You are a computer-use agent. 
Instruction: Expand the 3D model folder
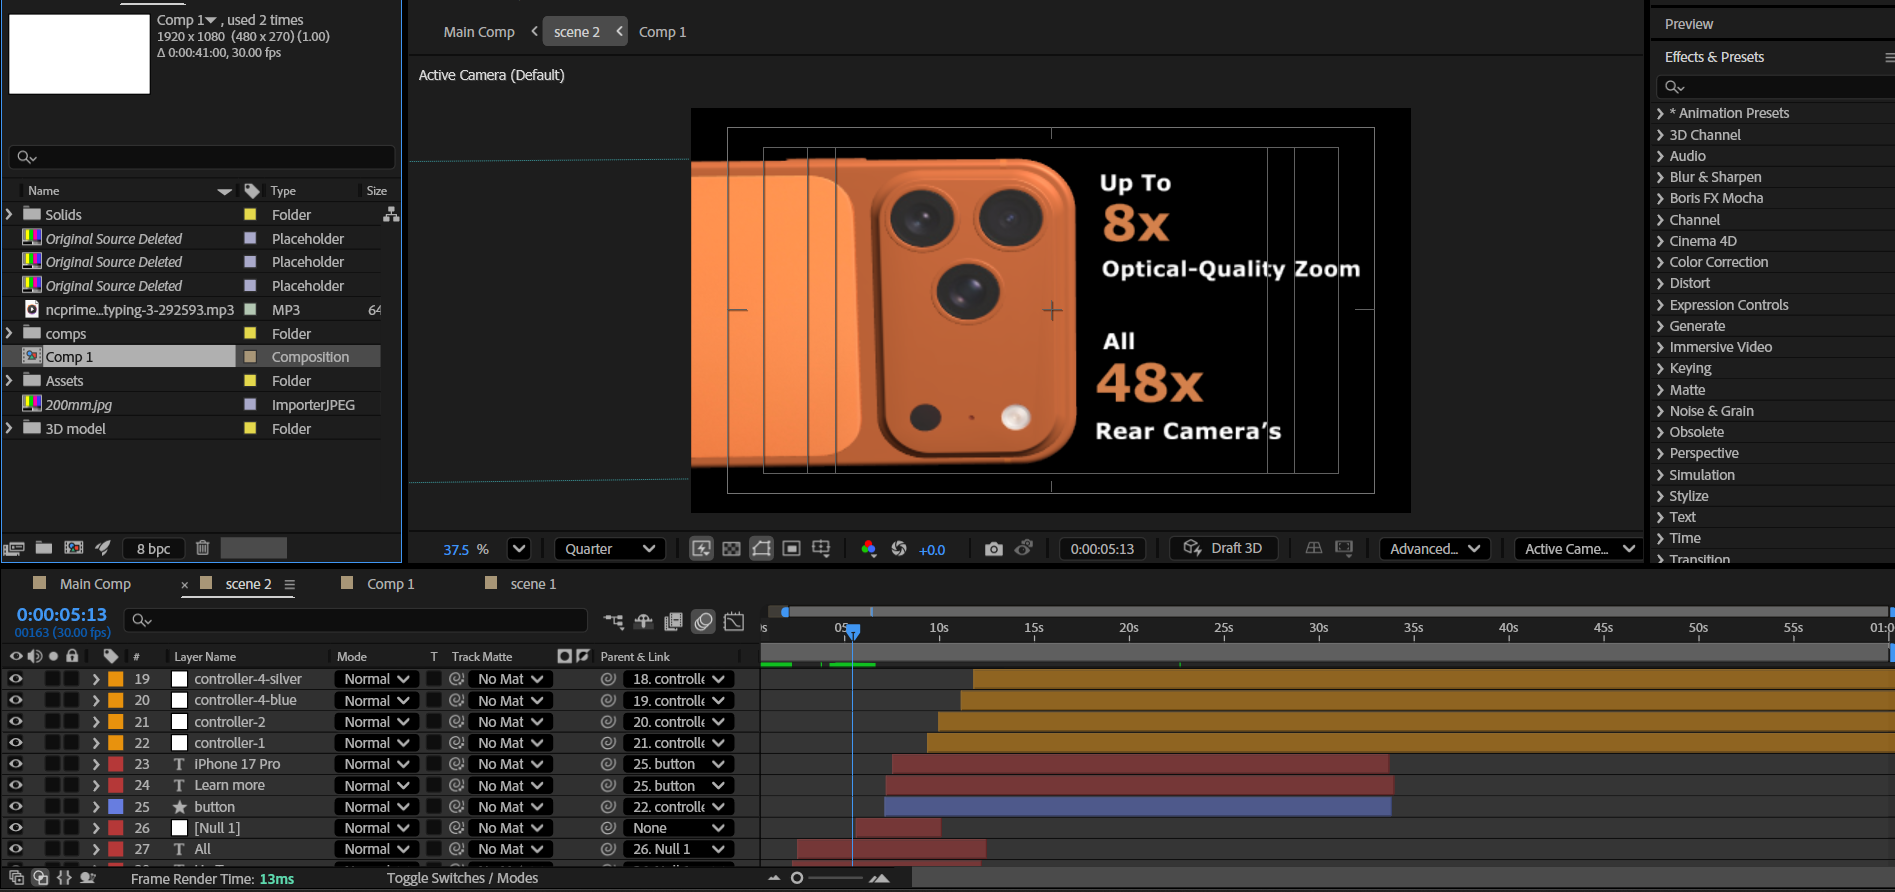point(10,429)
